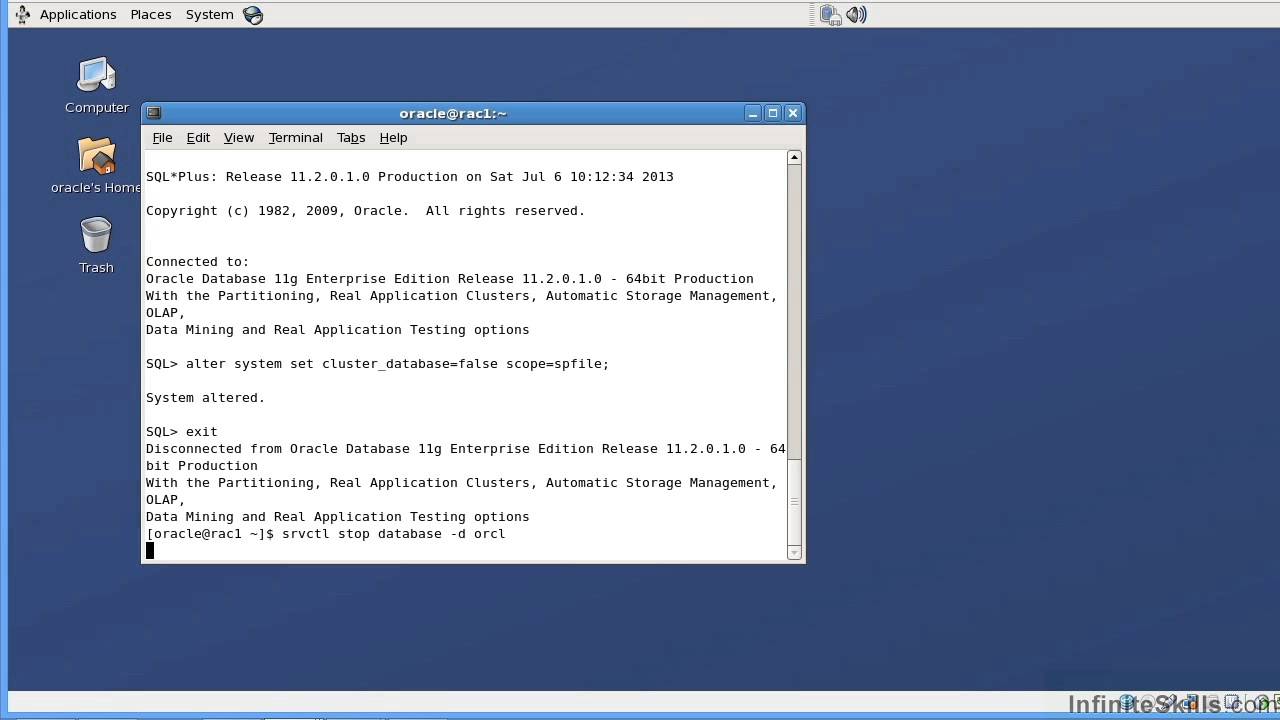This screenshot has width=1280, height=720.
Task: Click the network connection tray icon
Action: [x=830, y=15]
